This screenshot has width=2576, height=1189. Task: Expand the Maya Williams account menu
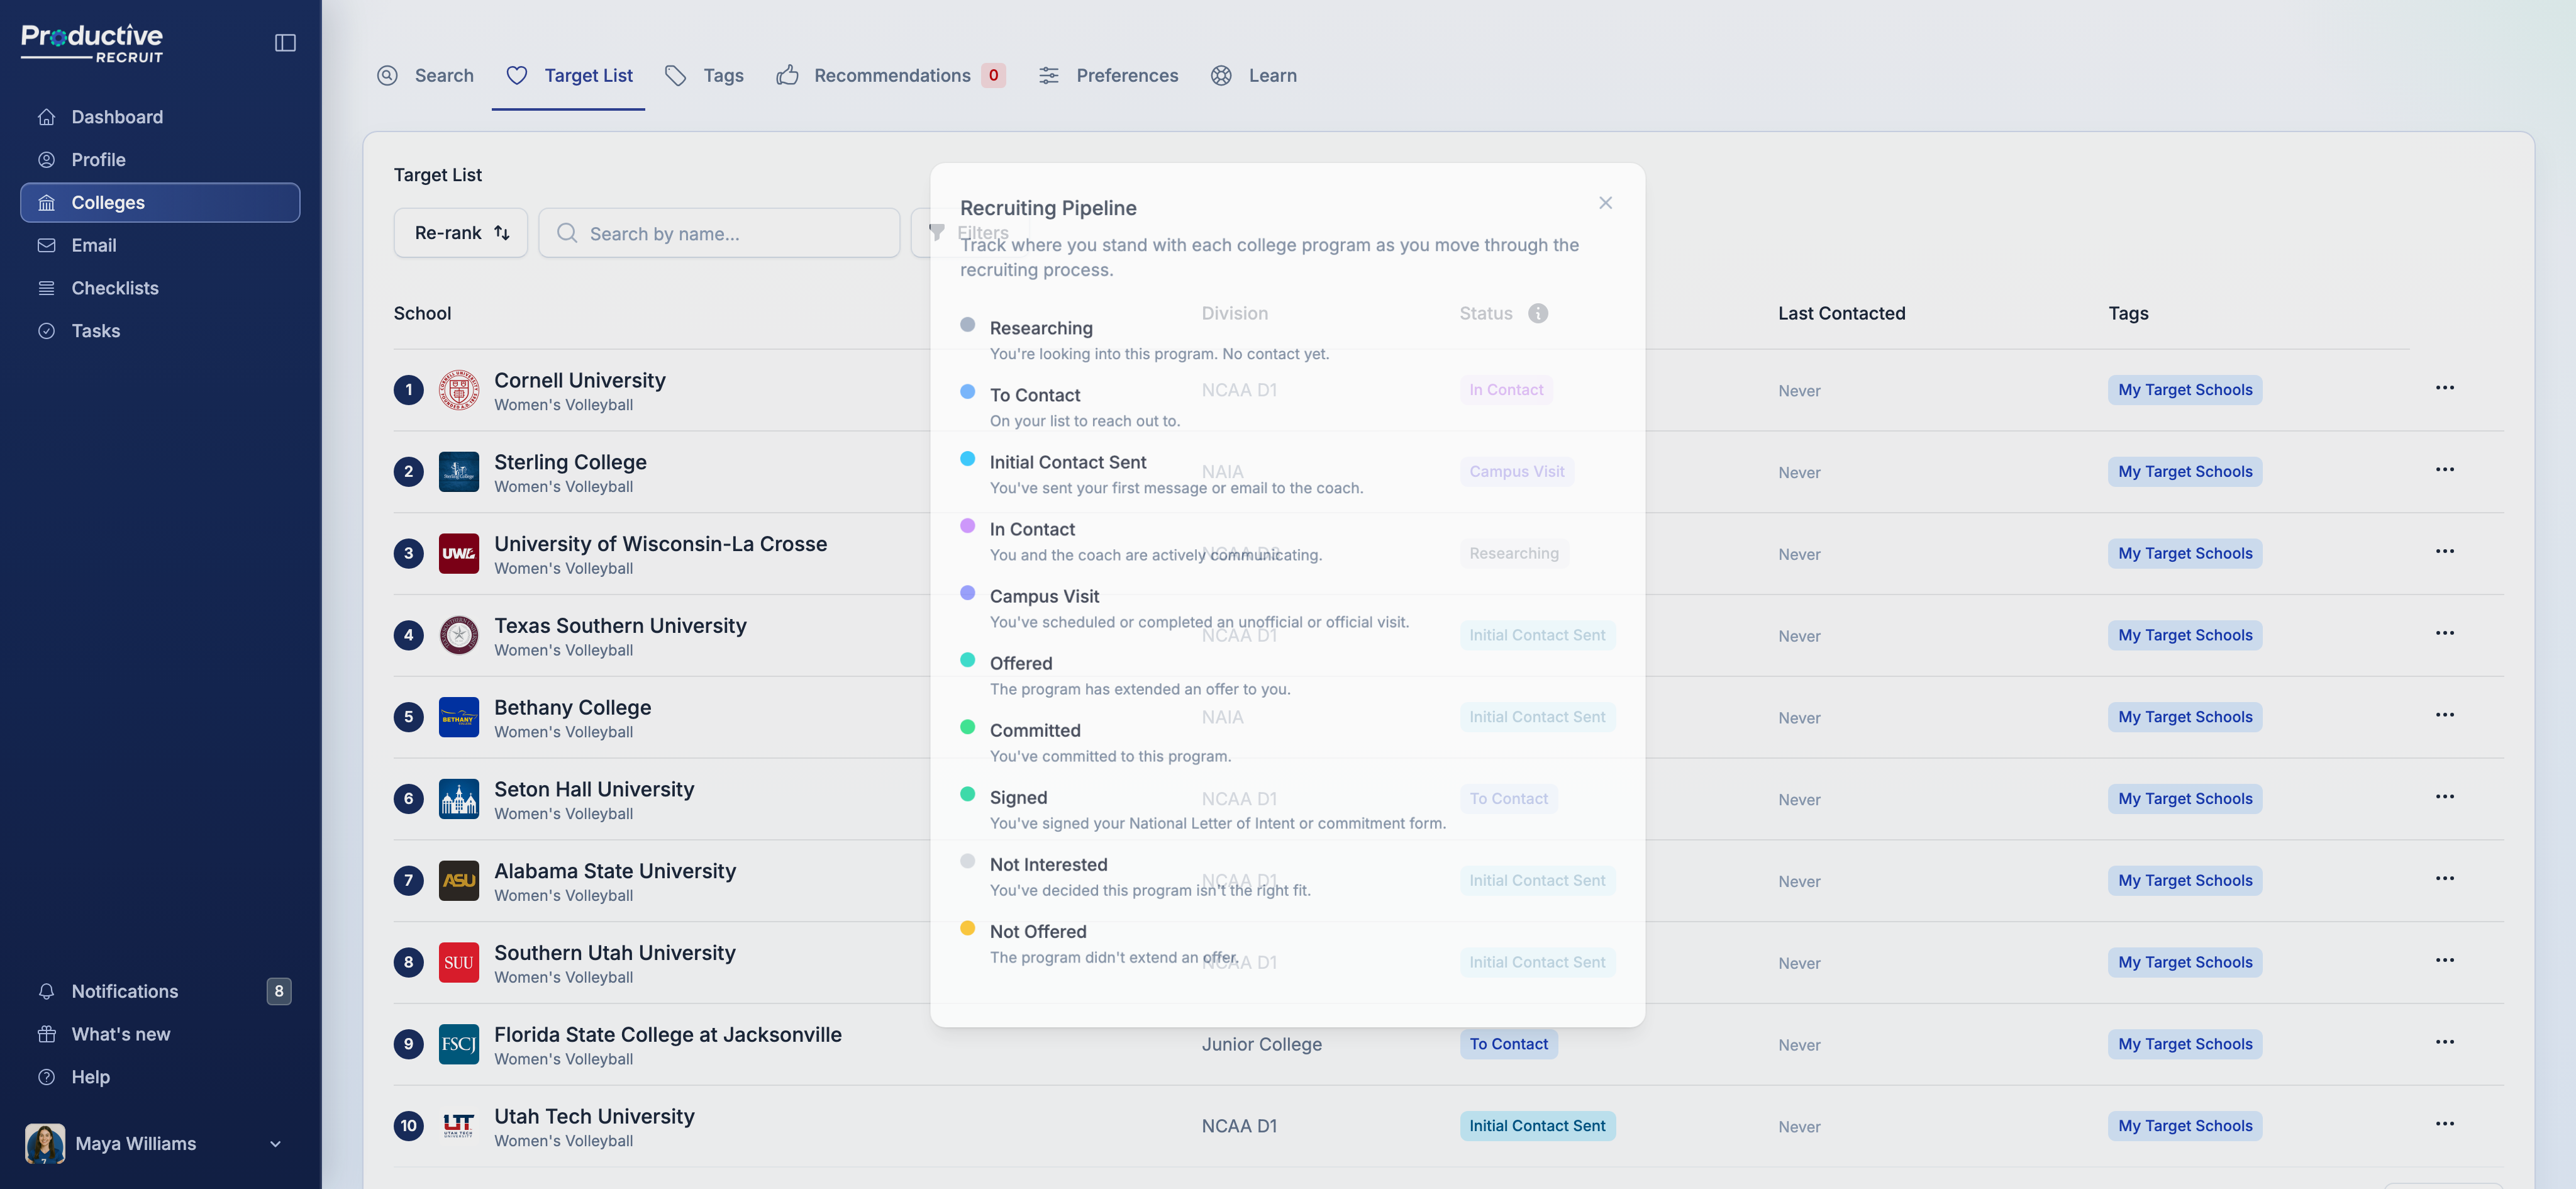pos(275,1144)
